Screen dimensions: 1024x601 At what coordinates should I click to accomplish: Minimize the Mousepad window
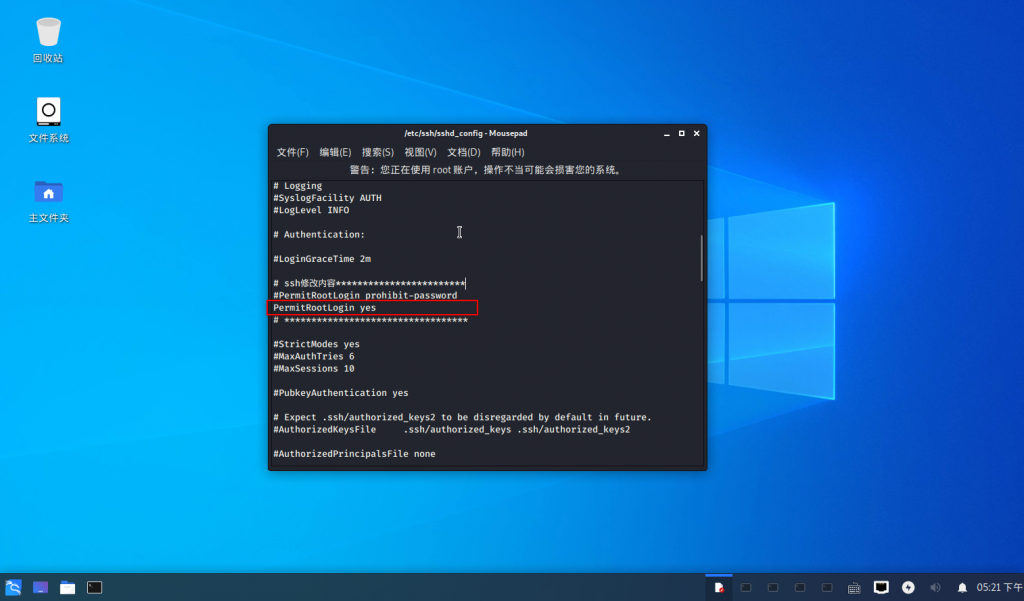pos(667,133)
